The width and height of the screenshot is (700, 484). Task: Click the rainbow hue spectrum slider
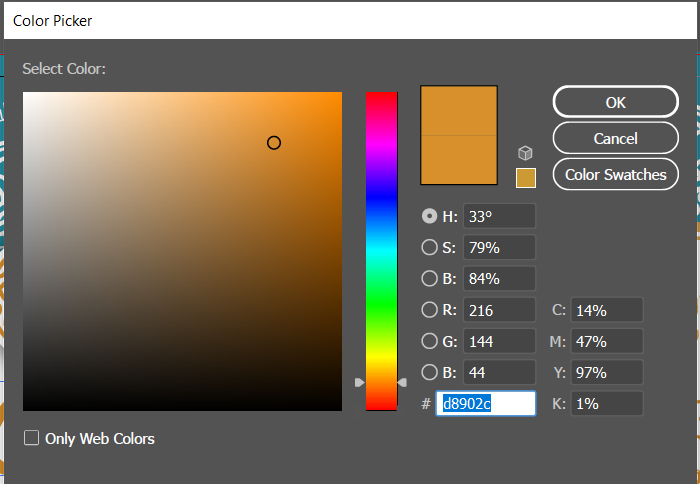point(381,250)
